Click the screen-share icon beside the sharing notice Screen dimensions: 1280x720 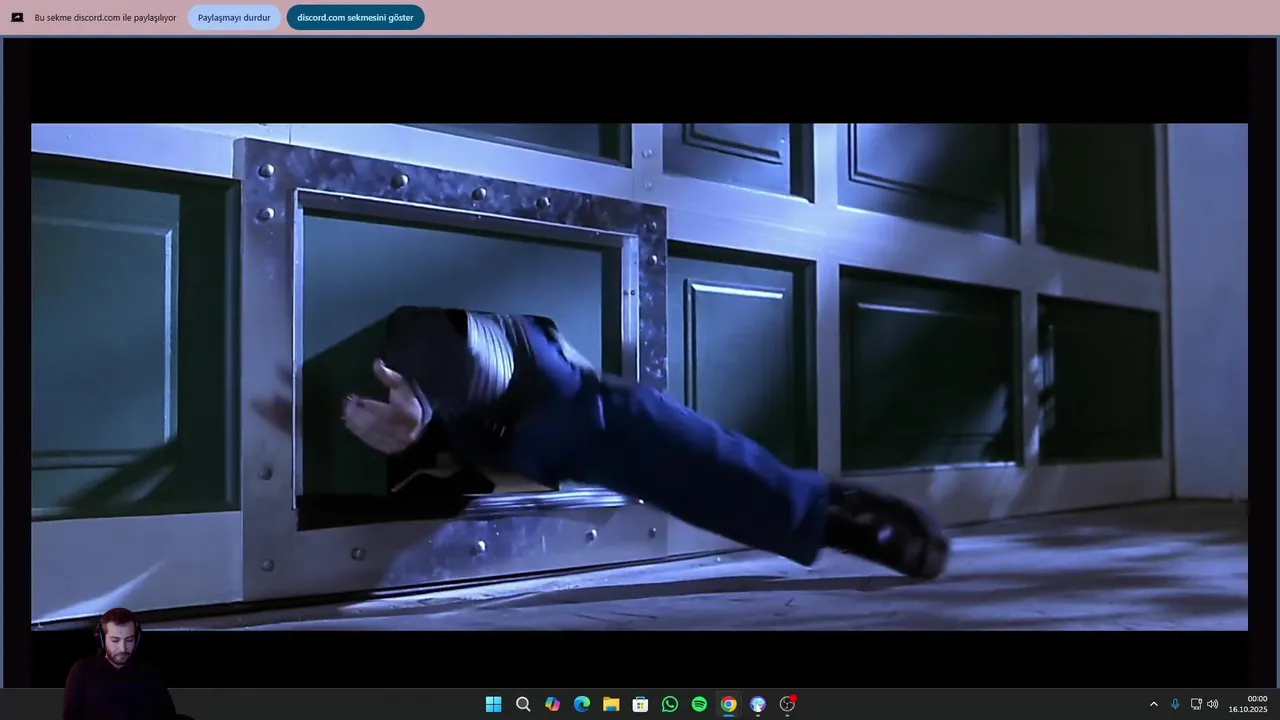[x=17, y=17]
